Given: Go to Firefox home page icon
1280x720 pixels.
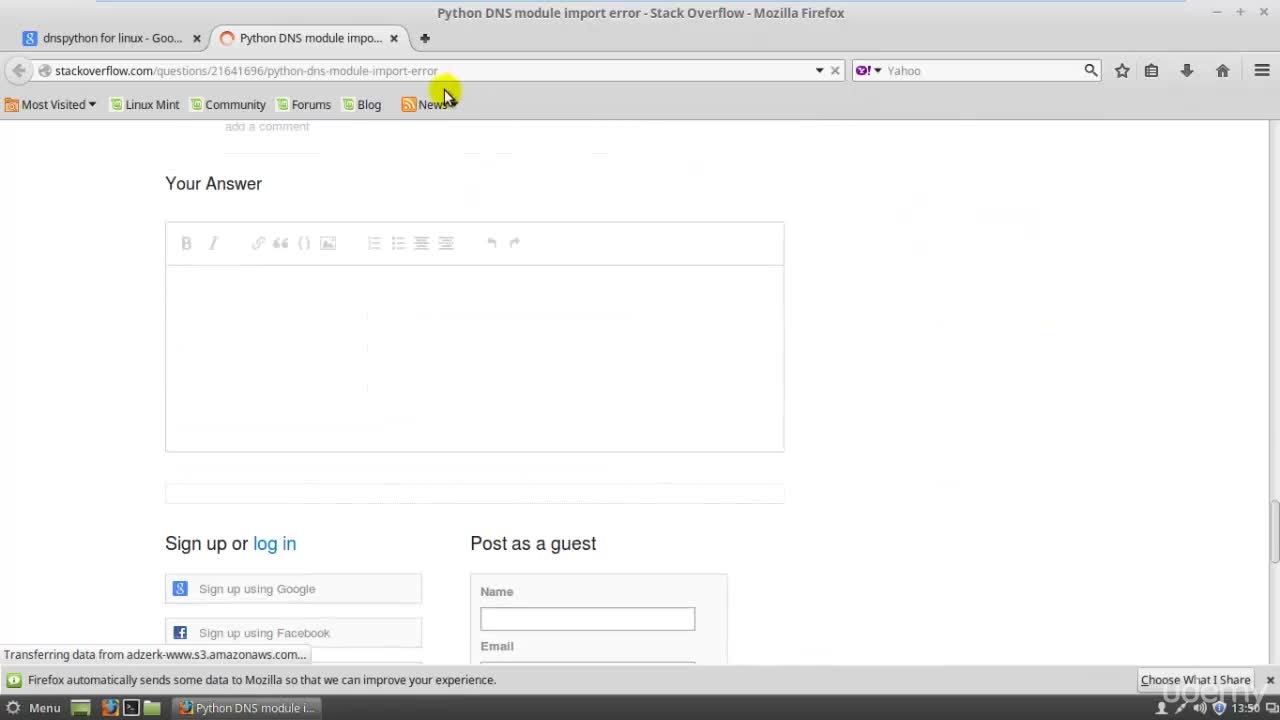Looking at the screenshot, I should pos(1222,70).
